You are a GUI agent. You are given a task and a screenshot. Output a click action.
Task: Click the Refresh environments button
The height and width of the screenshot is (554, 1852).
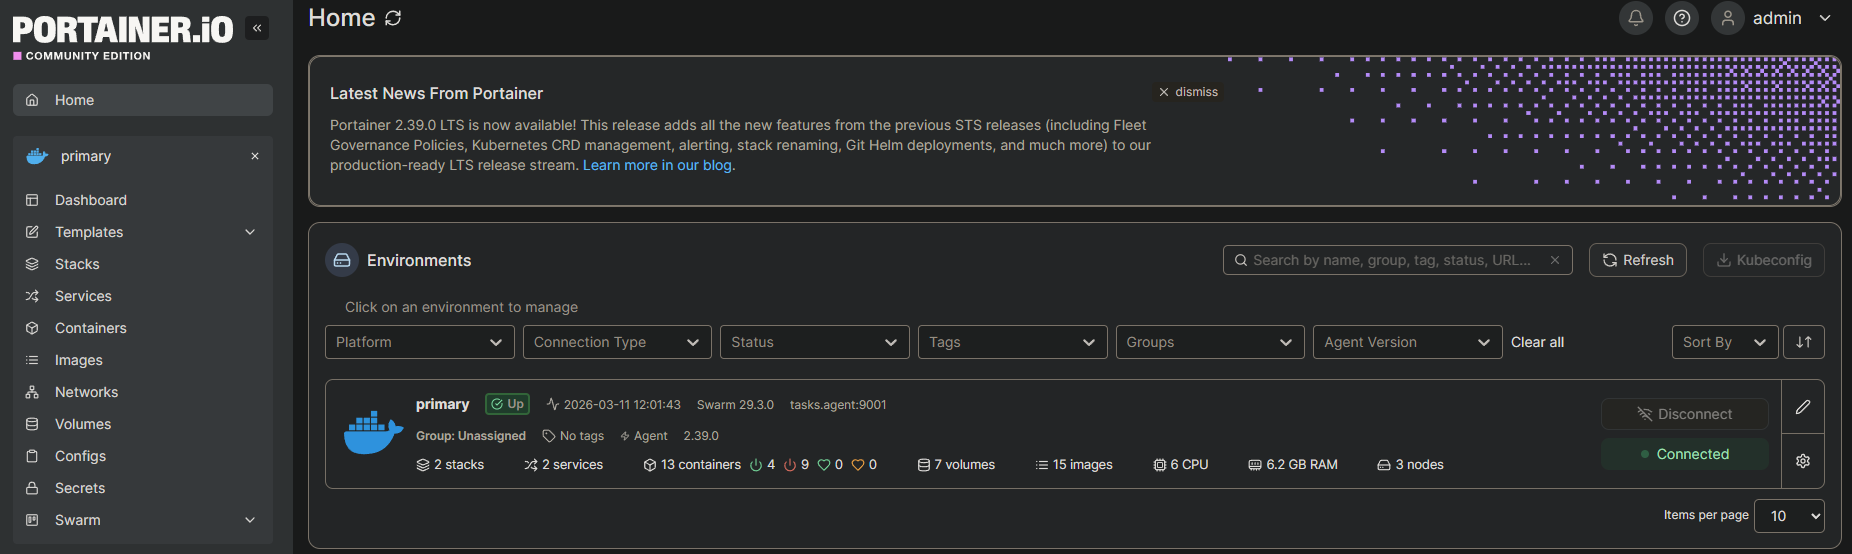click(x=1637, y=260)
